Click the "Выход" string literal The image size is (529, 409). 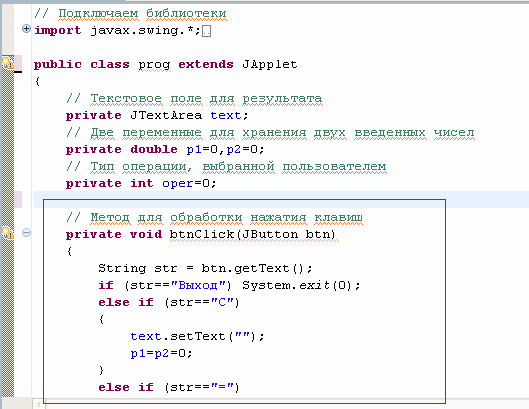[x=198, y=285]
